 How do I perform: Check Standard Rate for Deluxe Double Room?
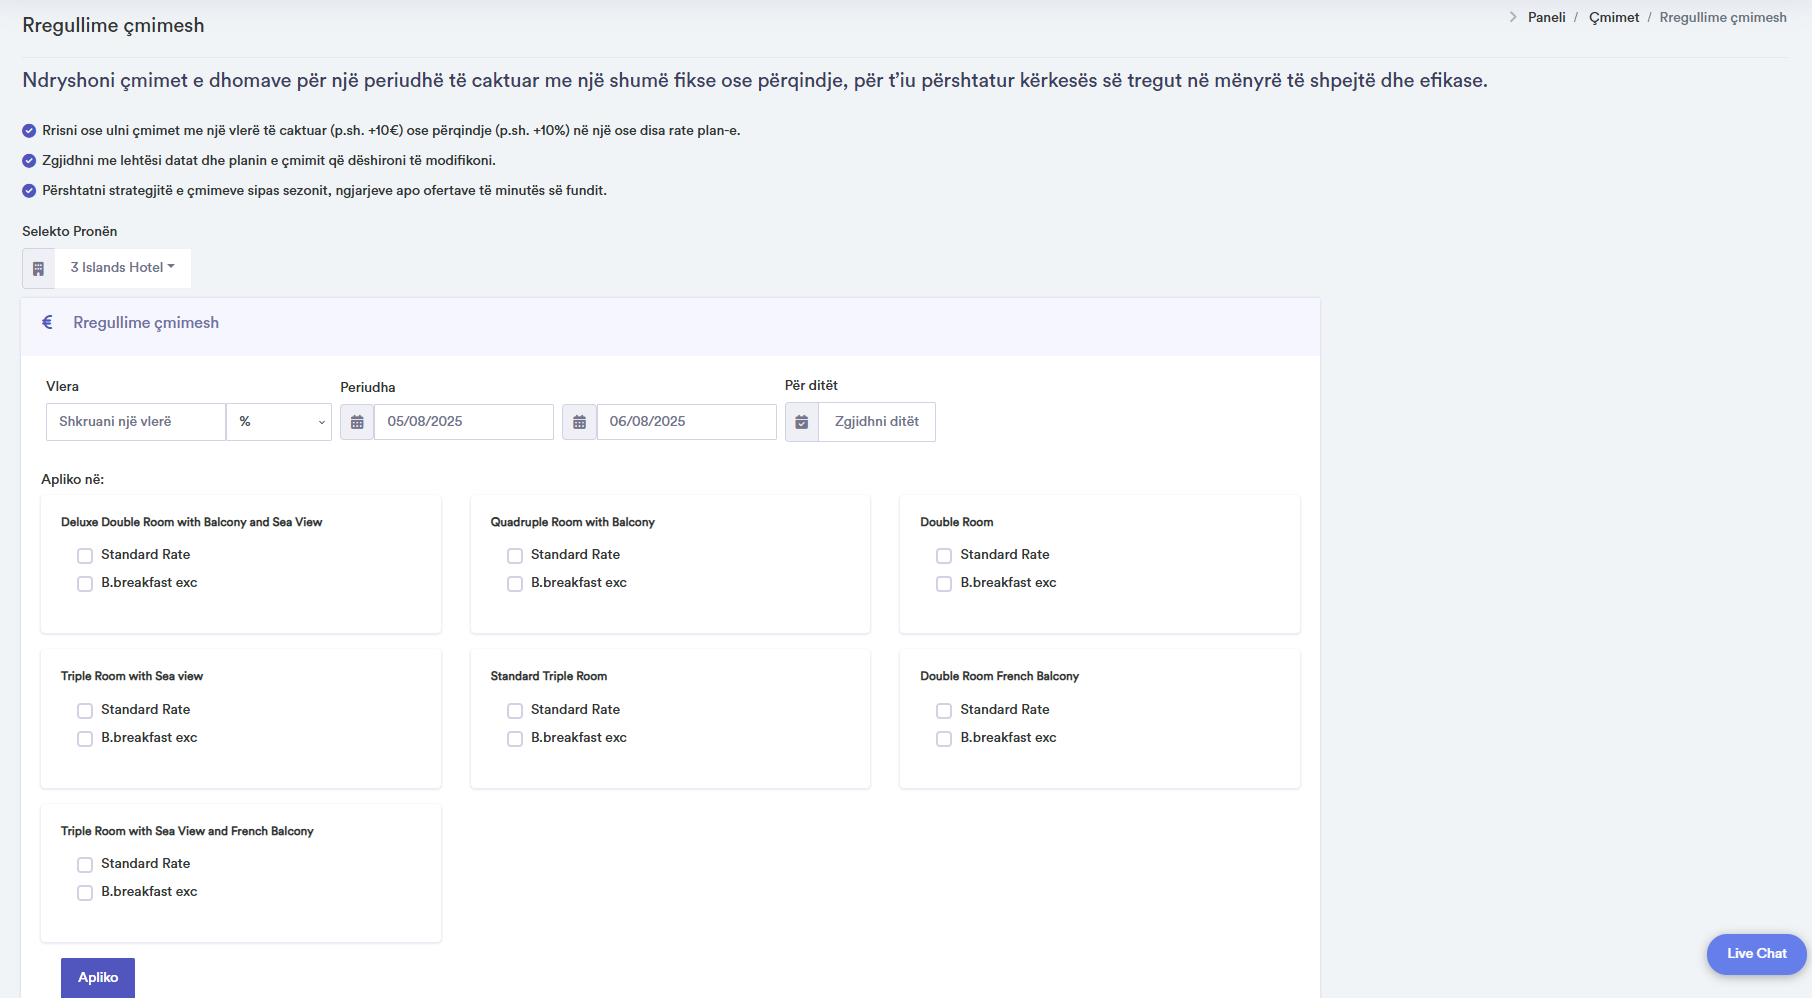(85, 556)
